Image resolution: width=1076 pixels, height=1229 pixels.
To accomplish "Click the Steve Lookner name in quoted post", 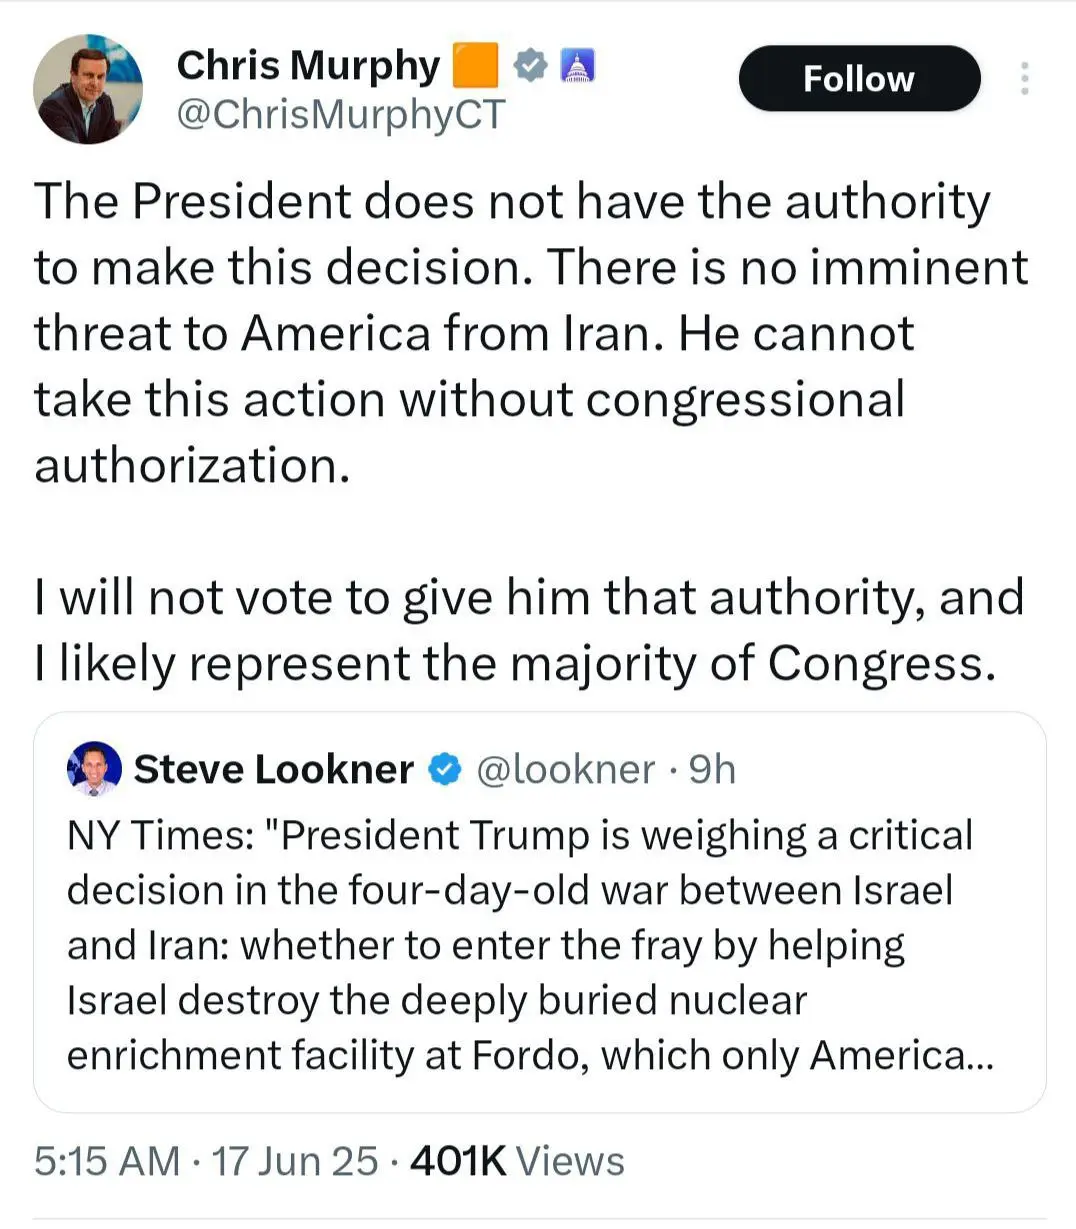I will (x=273, y=769).
